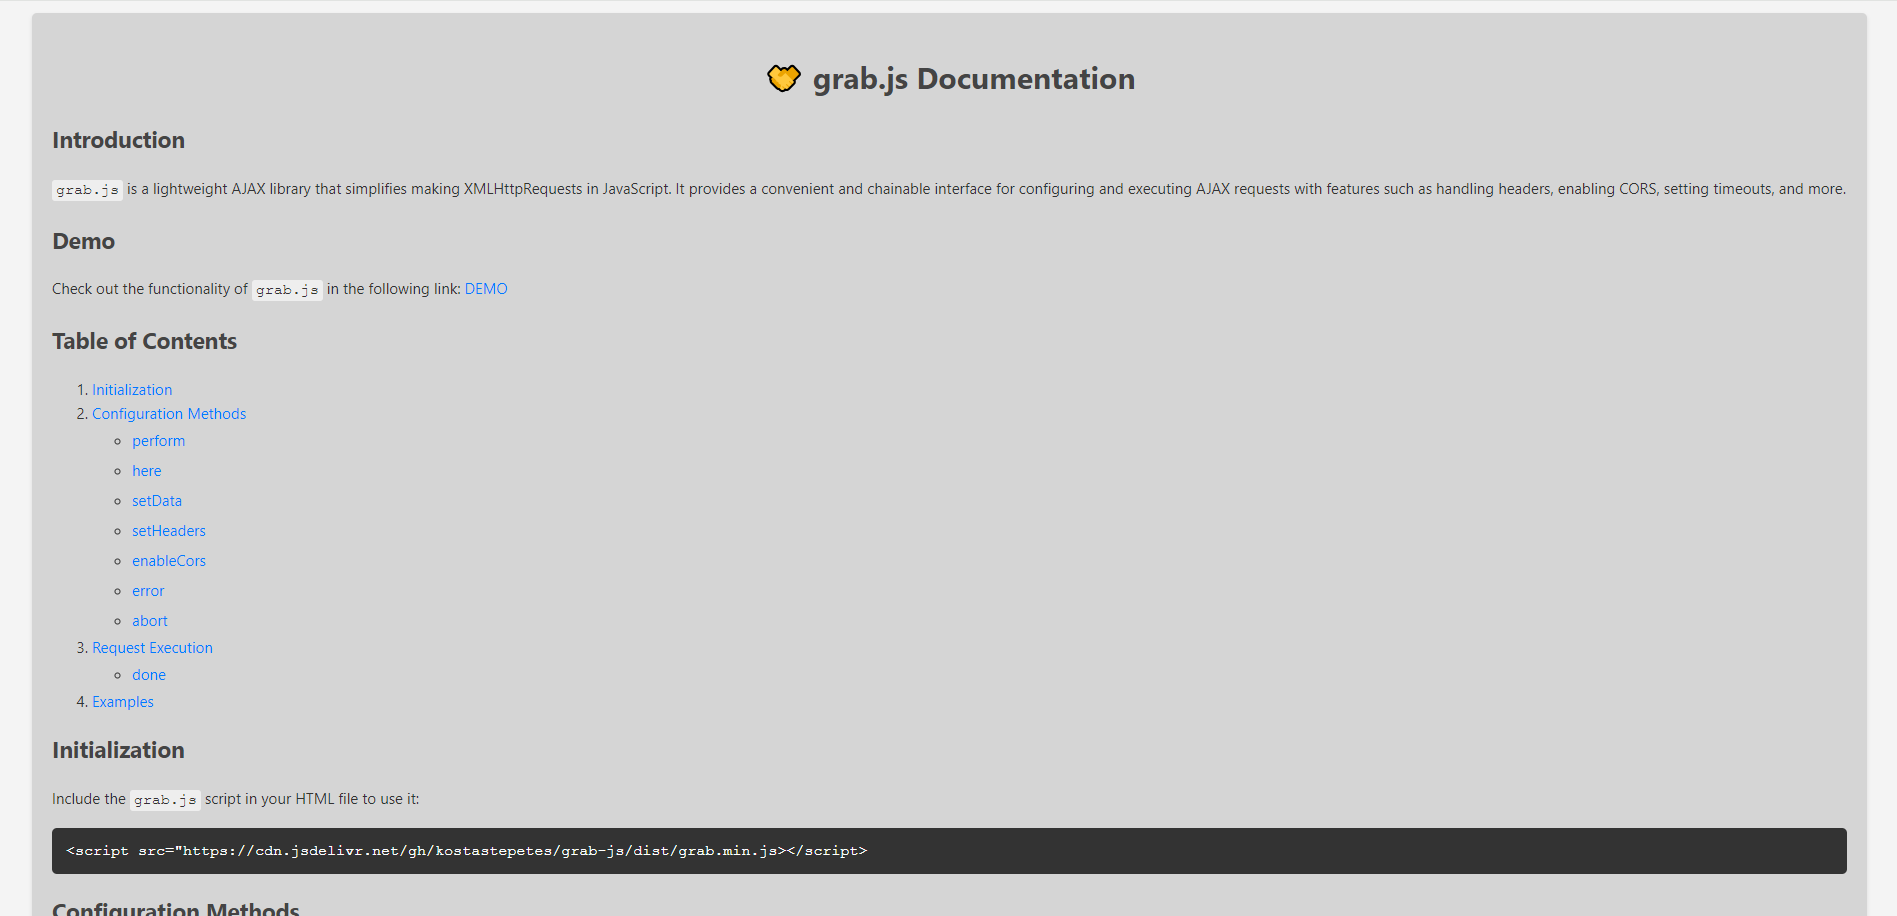Open the error method link
Image resolution: width=1897 pixels, height=916 pixels.
coord(148,591)
